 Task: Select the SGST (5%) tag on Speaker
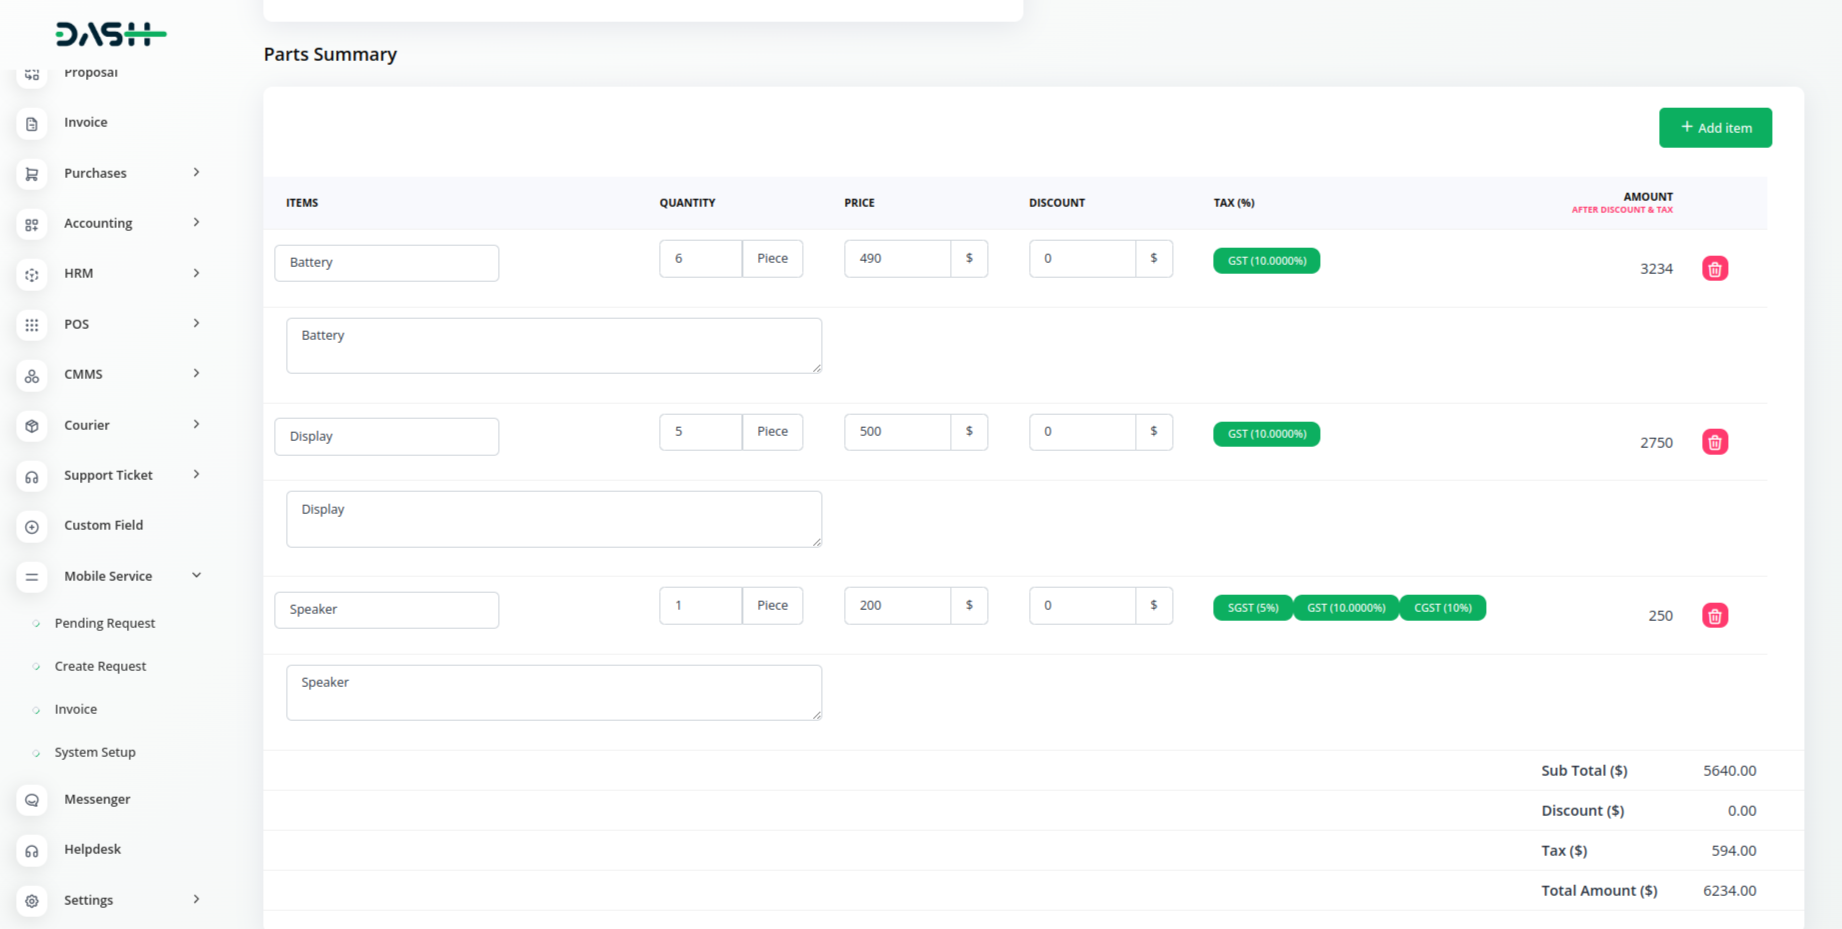1252,608
